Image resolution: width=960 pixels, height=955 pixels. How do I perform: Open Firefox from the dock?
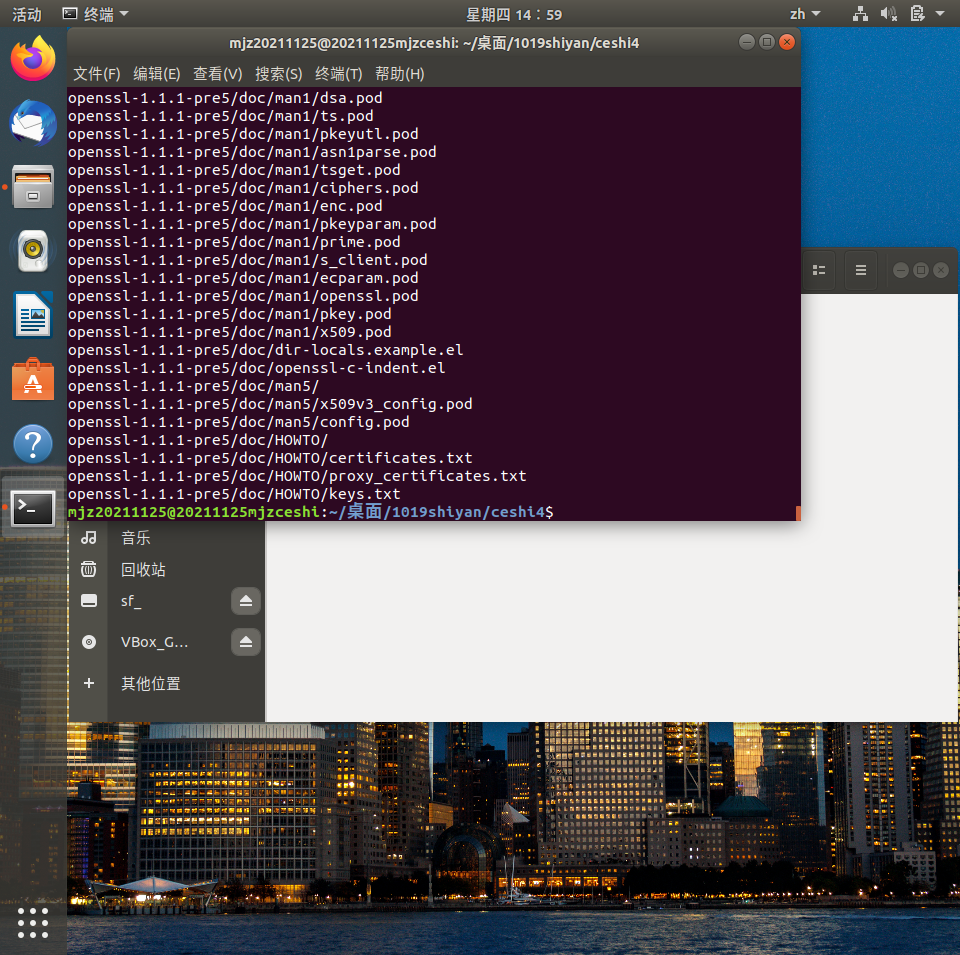pyautogui.click(x=33, y=59)
